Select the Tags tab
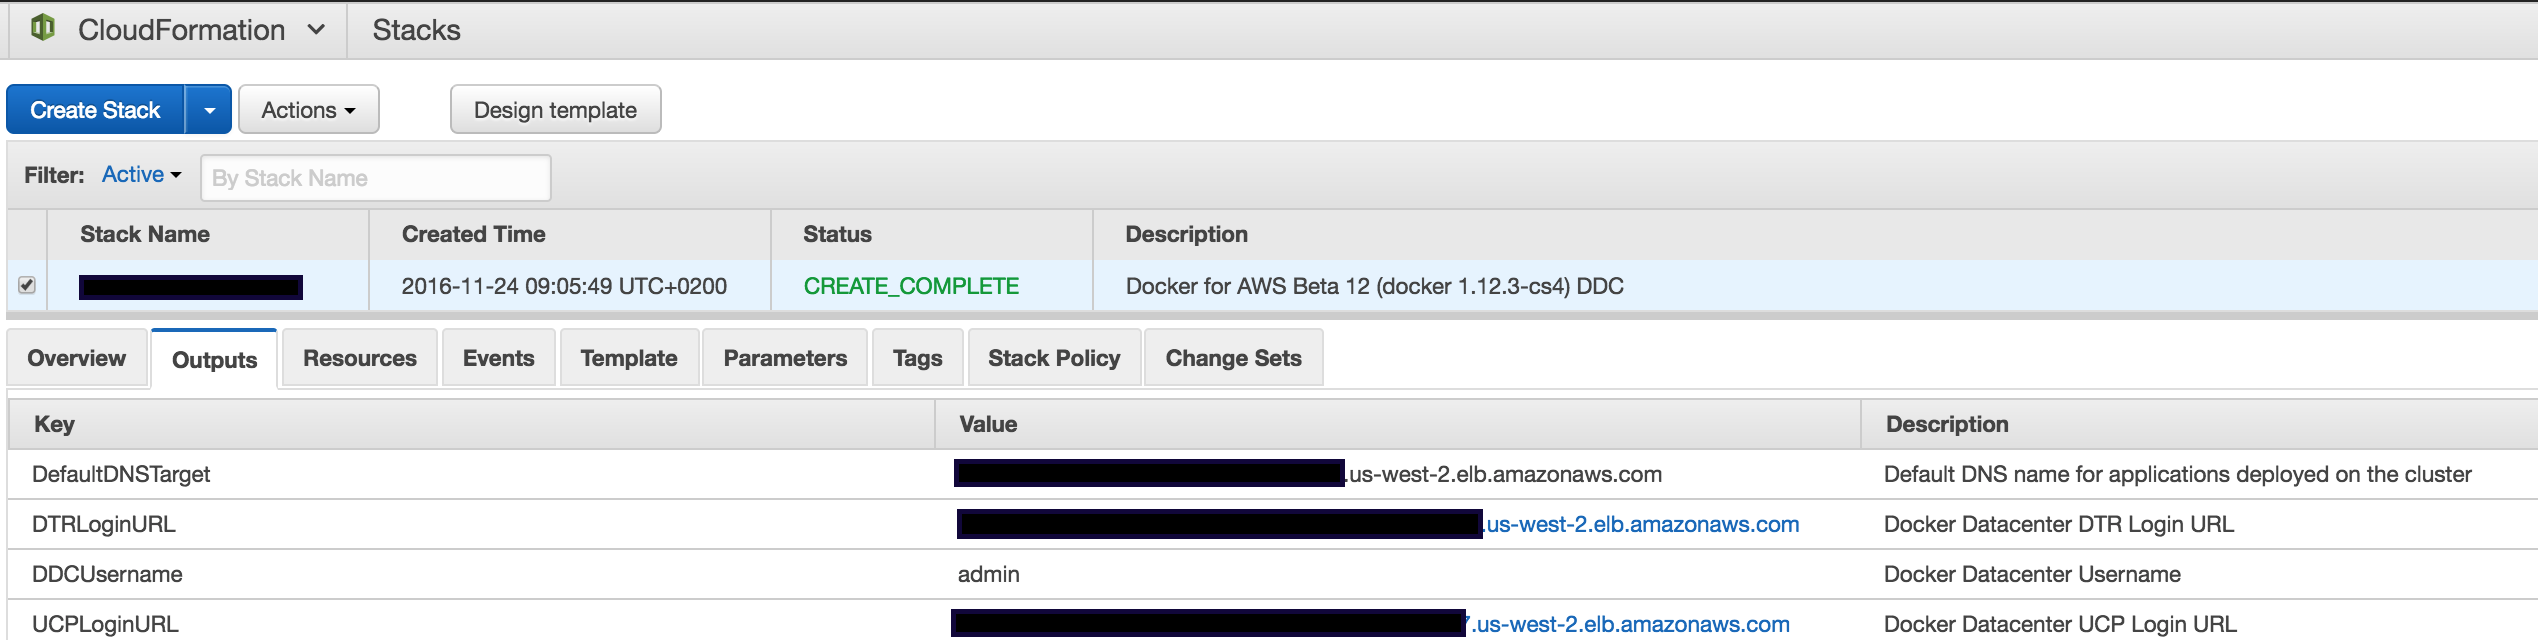This screenshot has width=2538, height=640. tap(917, 358)
